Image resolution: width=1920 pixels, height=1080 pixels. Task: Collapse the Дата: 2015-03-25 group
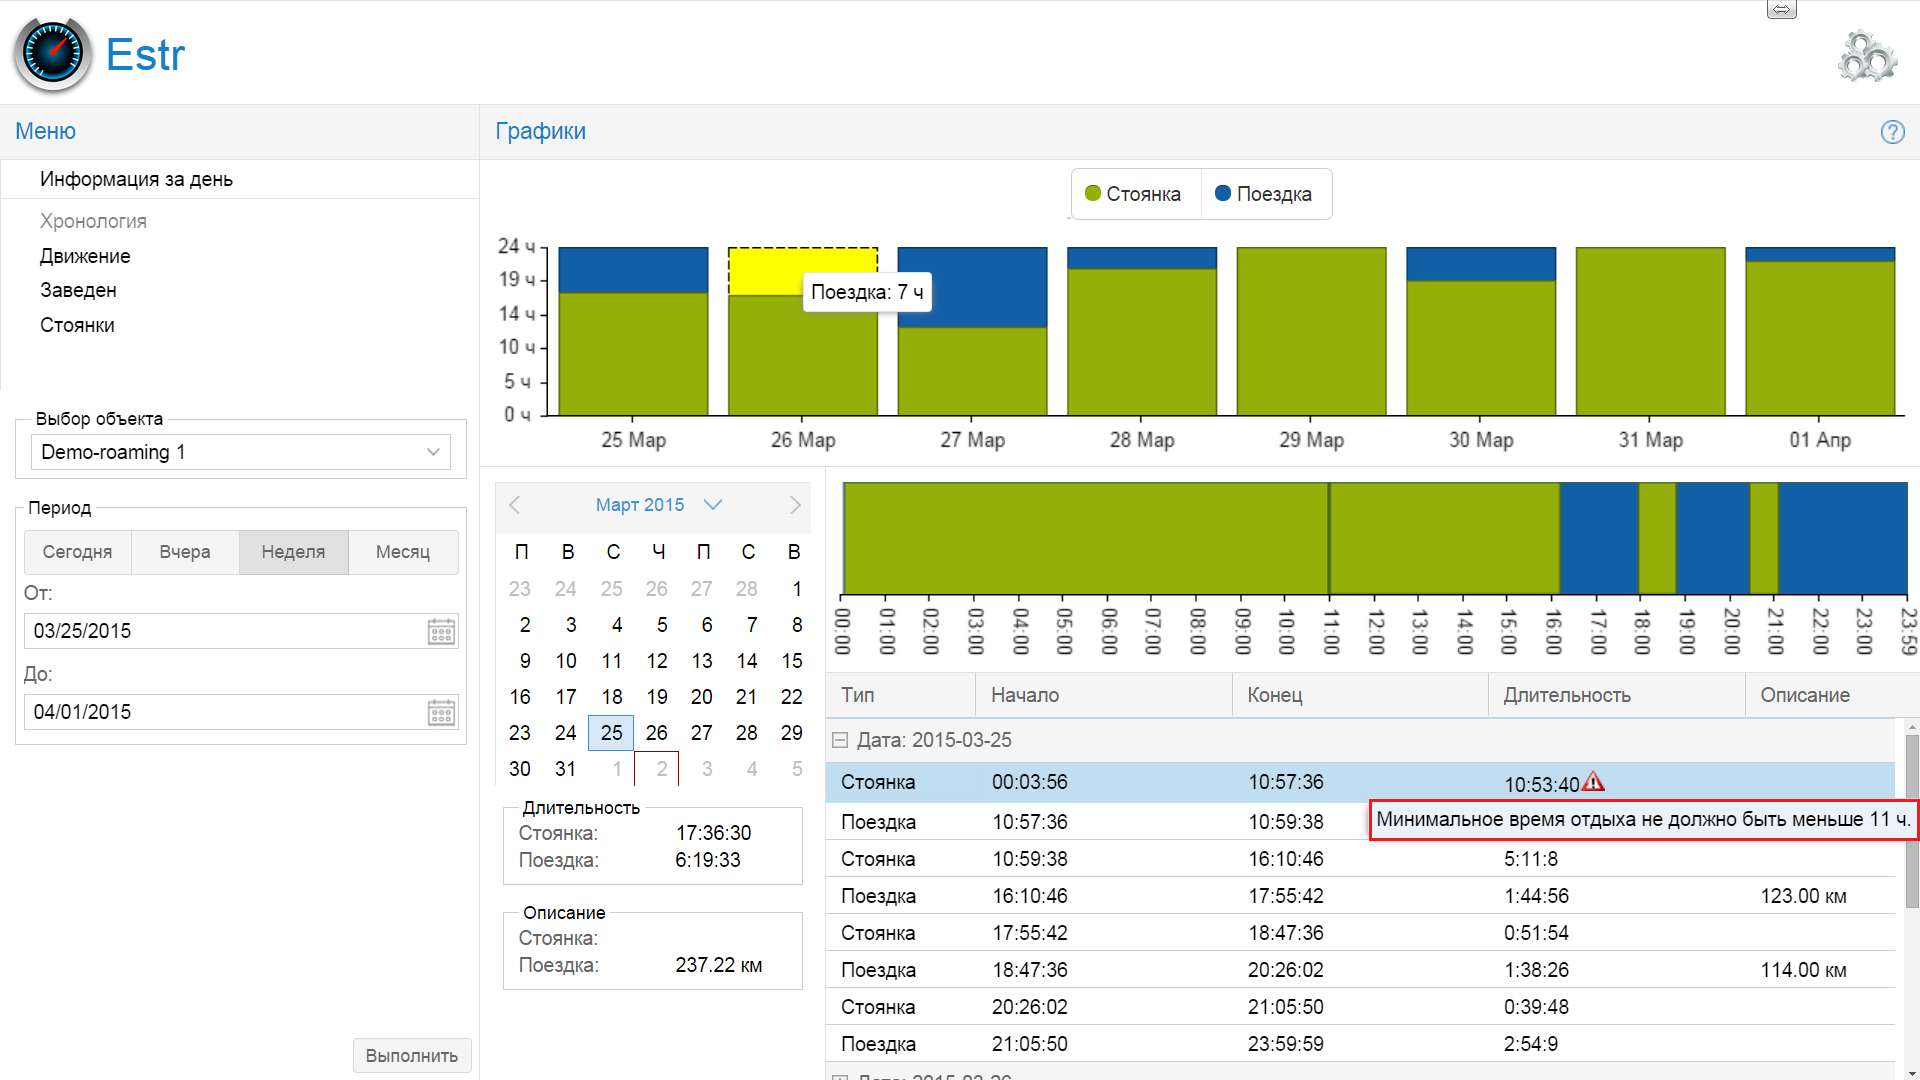click(840, 740)
